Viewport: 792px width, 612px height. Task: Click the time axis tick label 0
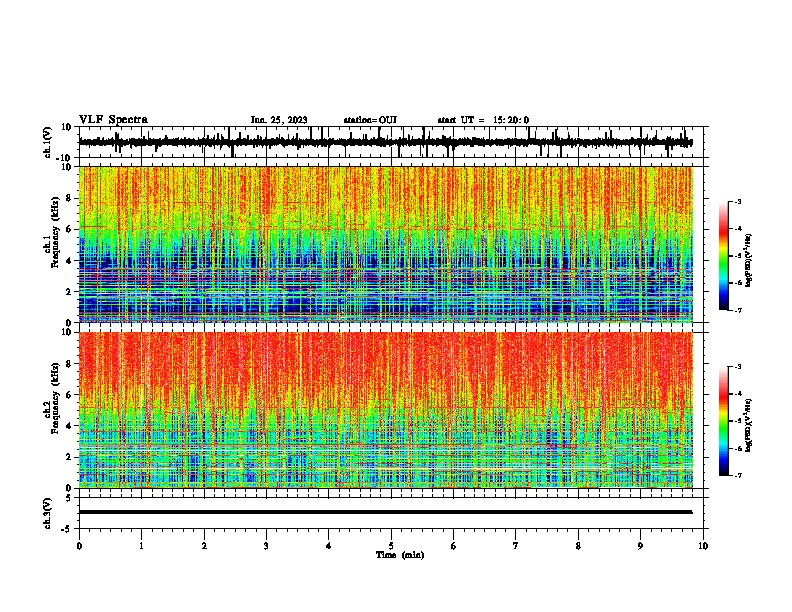(79, 546)
